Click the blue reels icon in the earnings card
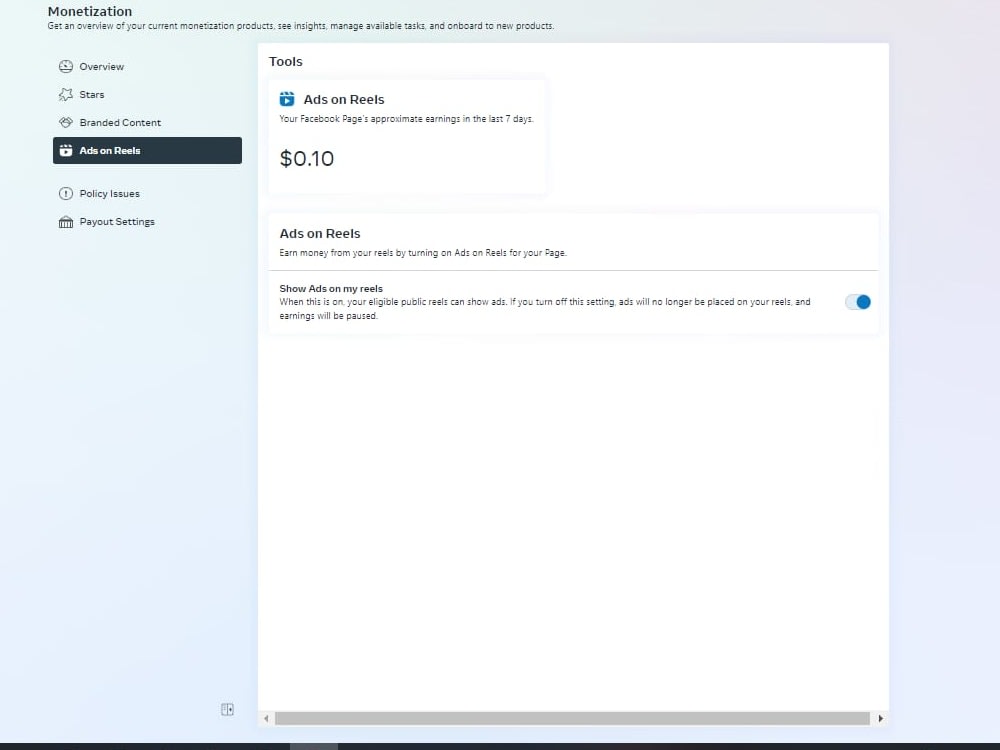This screenshot has height=750, width=1000. tap(287, 99)
